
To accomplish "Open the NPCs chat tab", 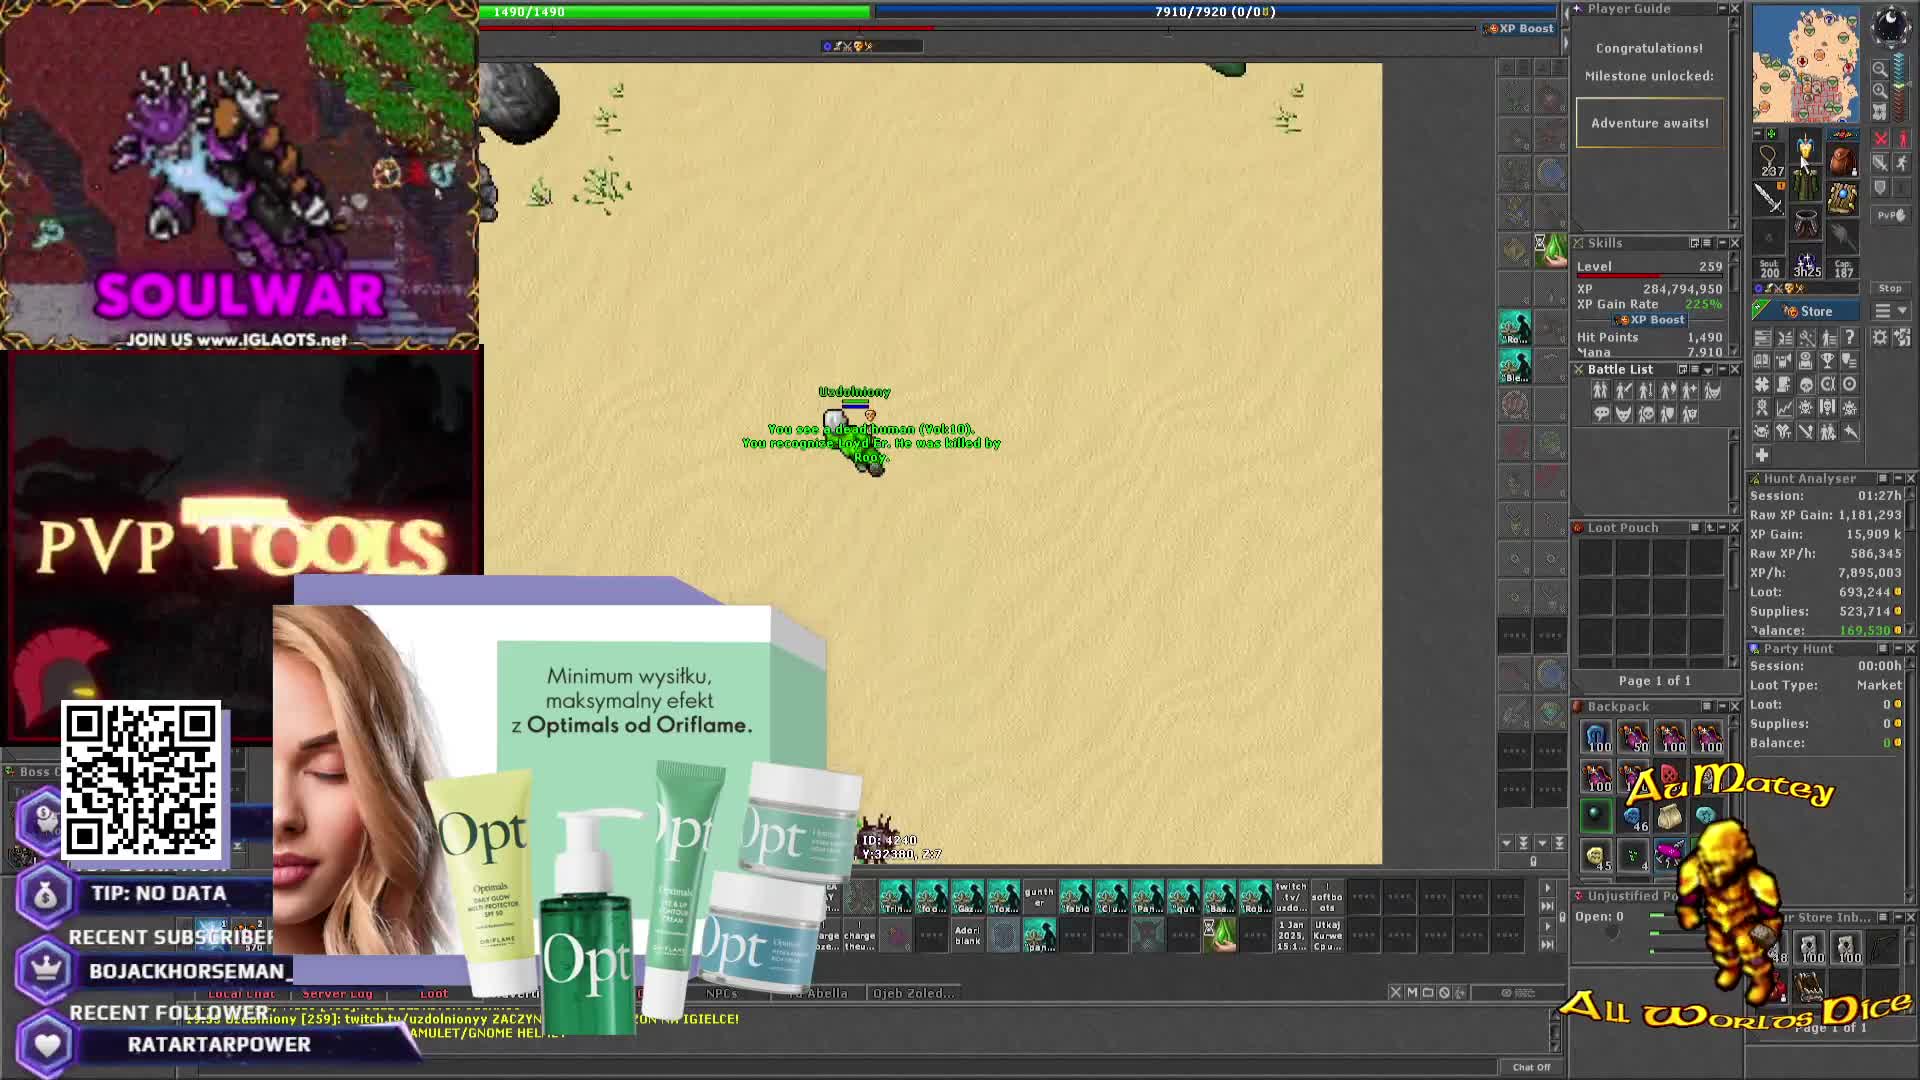I will pyautogui.click(x=721, y=993).
